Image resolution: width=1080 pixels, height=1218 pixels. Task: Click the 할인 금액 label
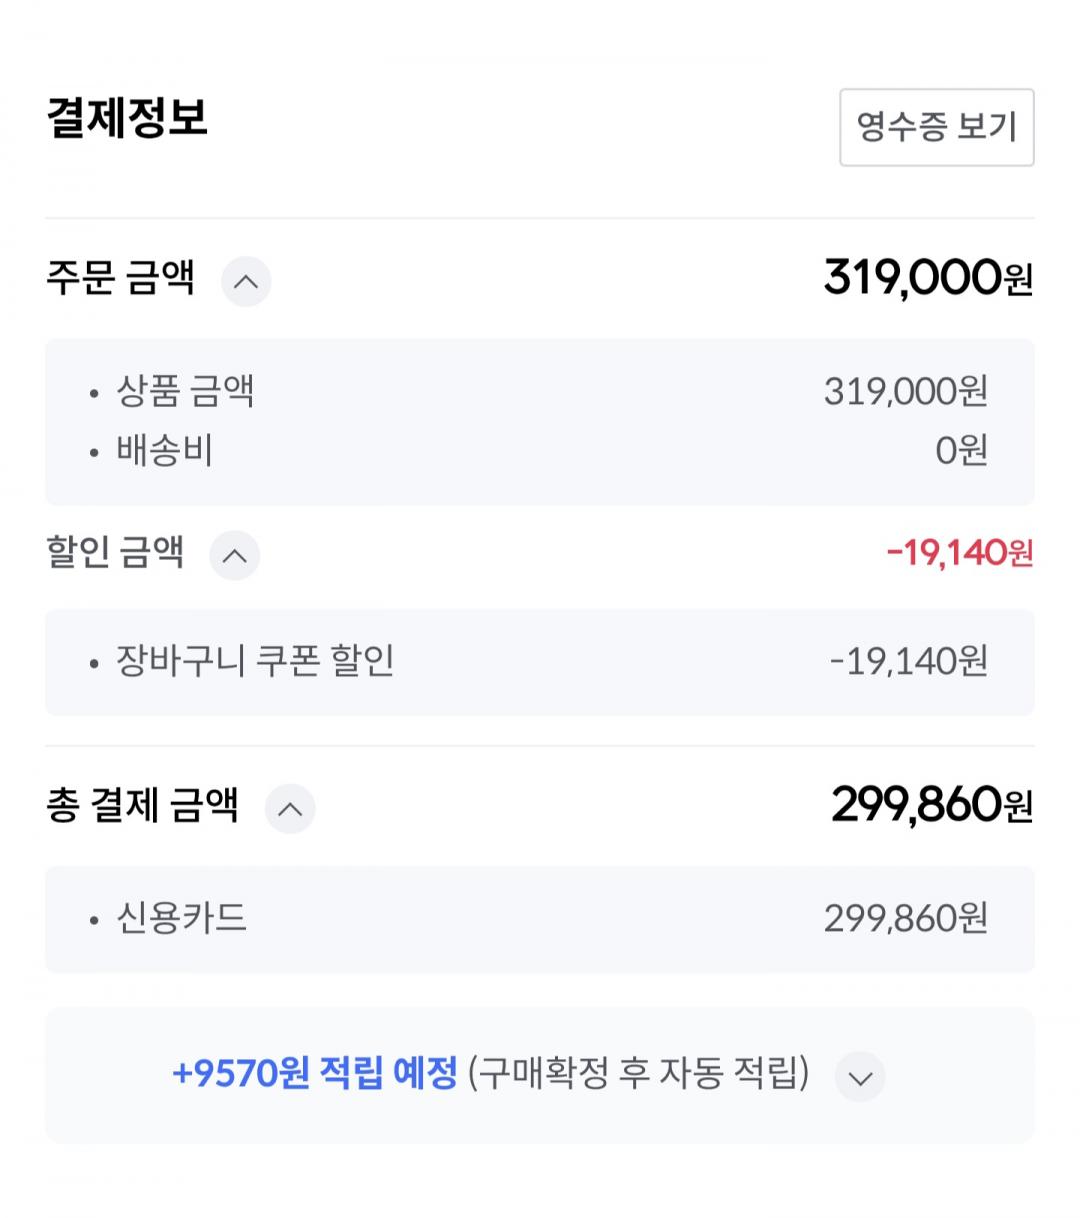pyautogui.click(x=115, y=552)
